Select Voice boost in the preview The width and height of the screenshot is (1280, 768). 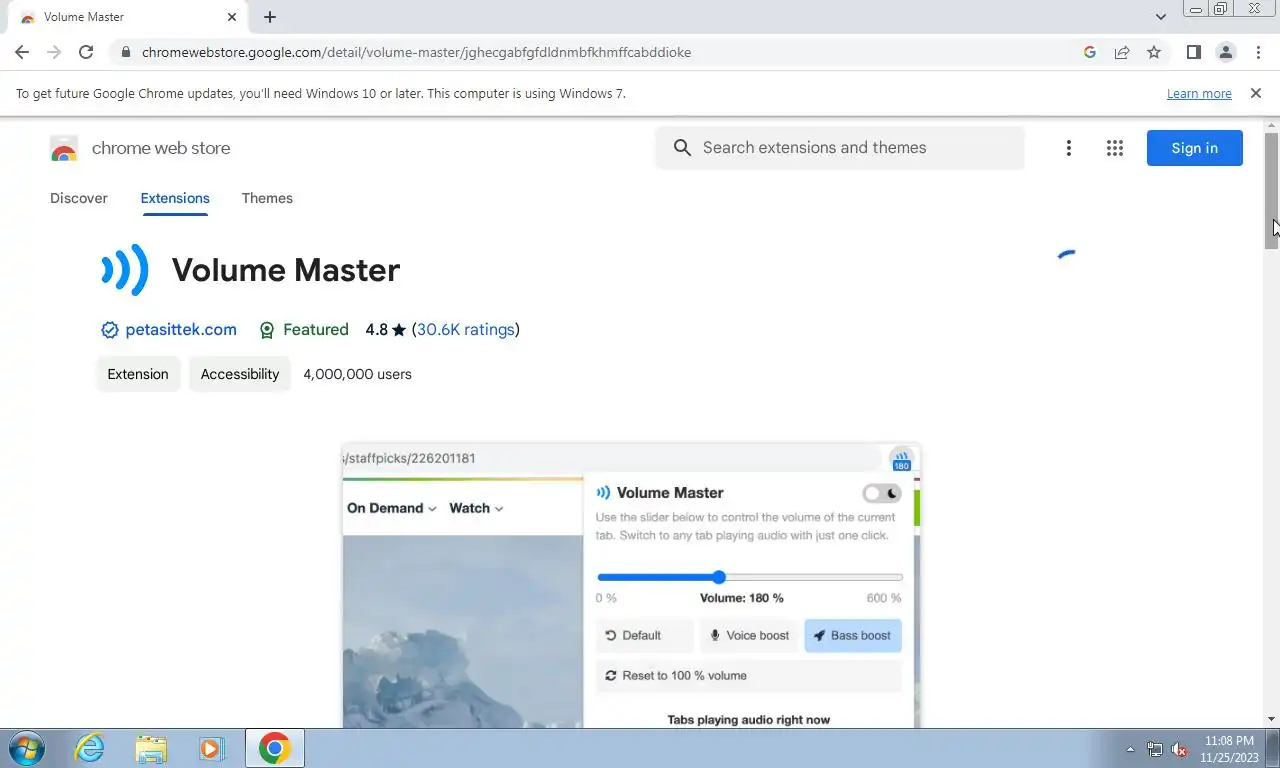[749, 636]
